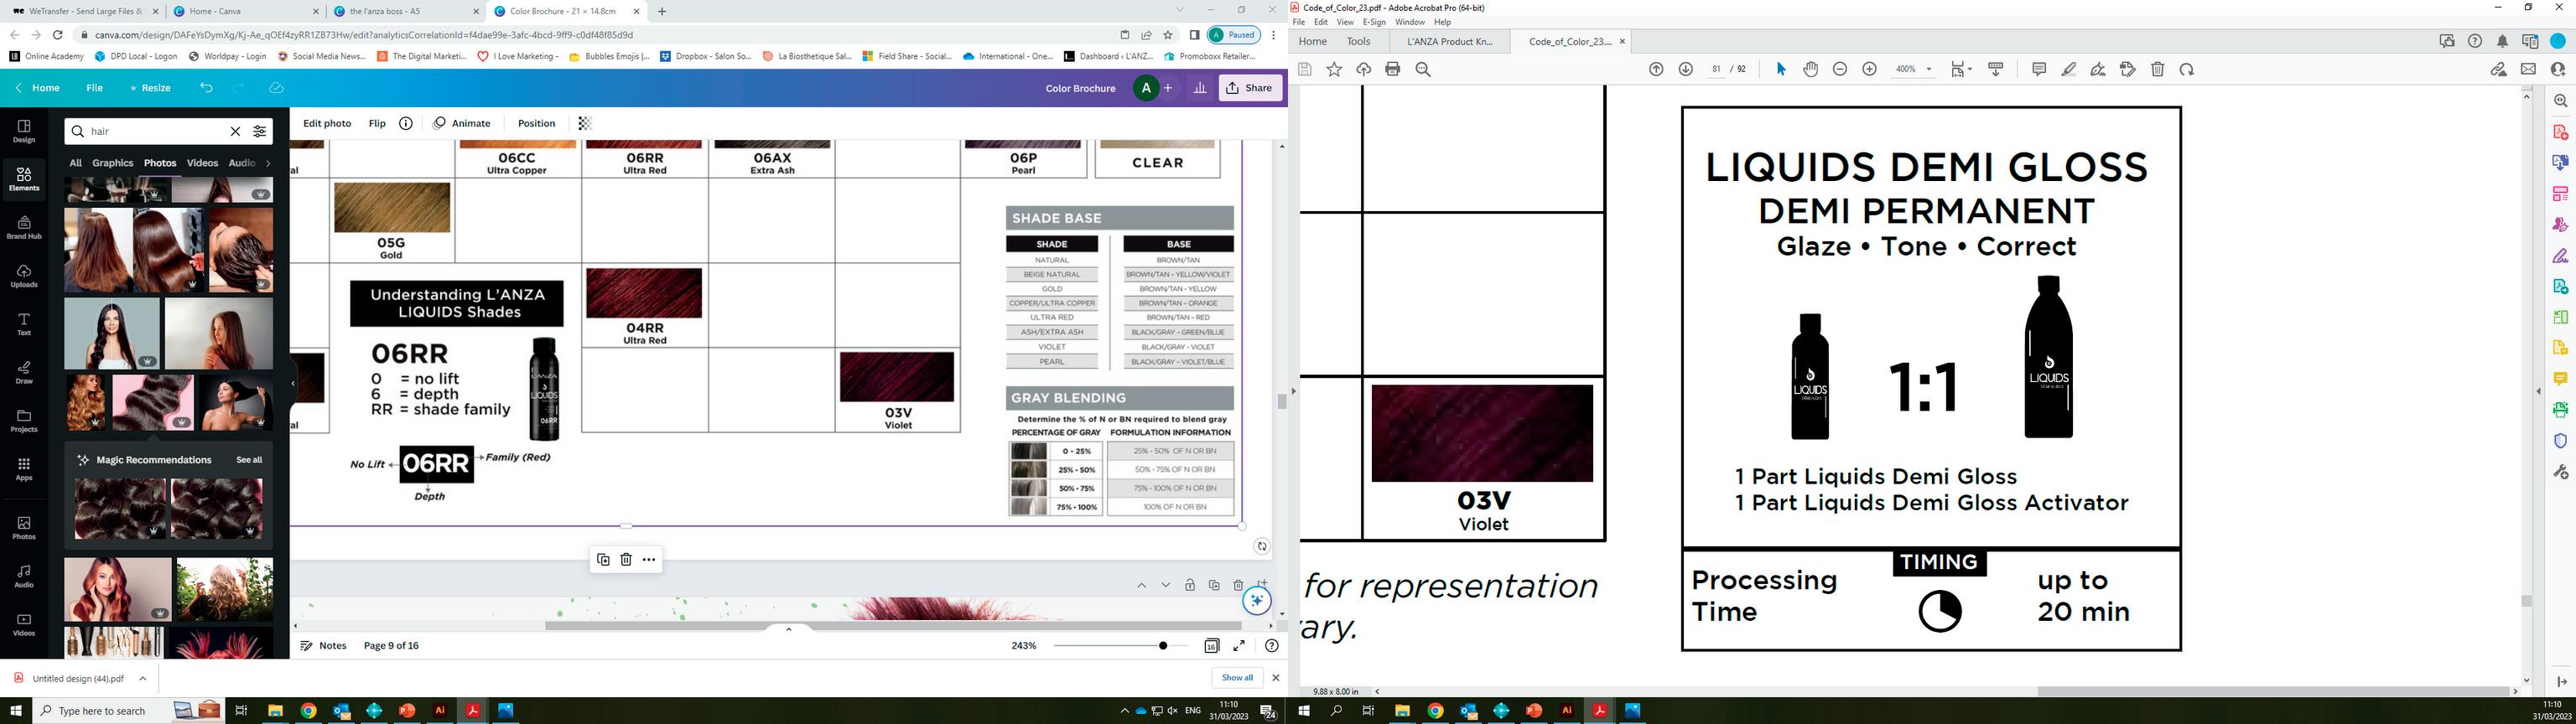2576x724 pixels.
Task: Open Canva insights bar chart icon
Action: (1200, 88)
